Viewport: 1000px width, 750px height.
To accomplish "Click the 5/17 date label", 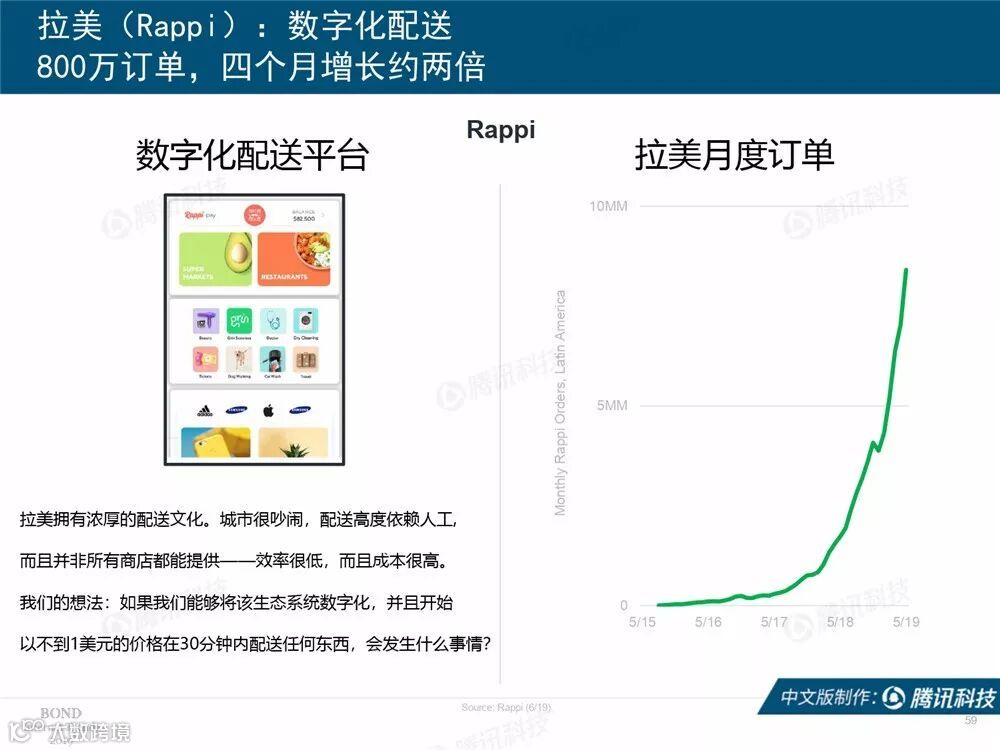I will coord(774,622).
